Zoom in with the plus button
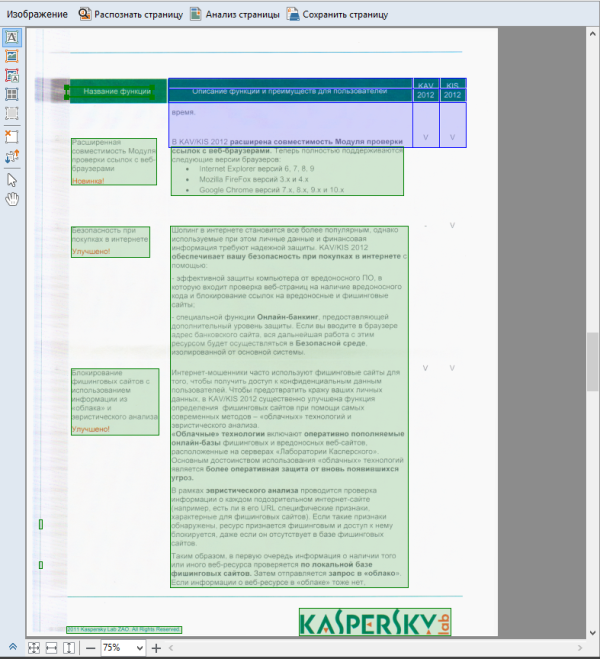Viewport: 600px width, 659px height. (156, 648)
